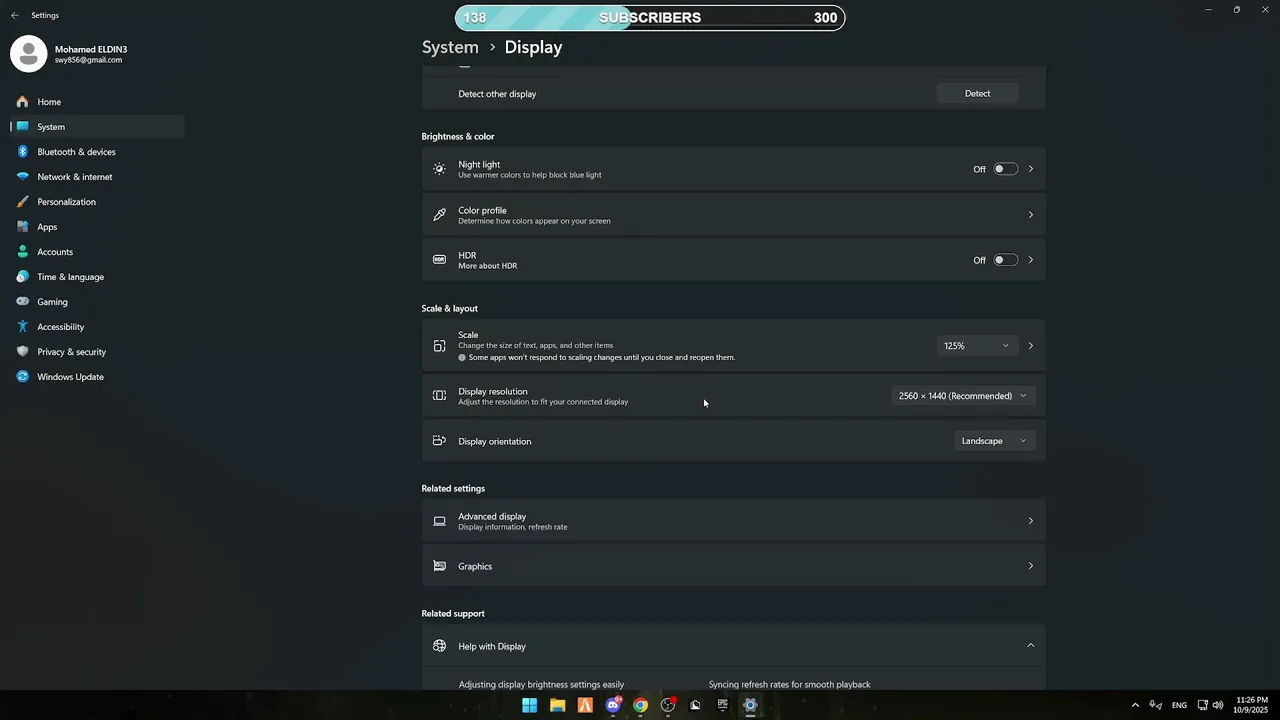Open the Scale 125% dropdown

tap(976, 346)
